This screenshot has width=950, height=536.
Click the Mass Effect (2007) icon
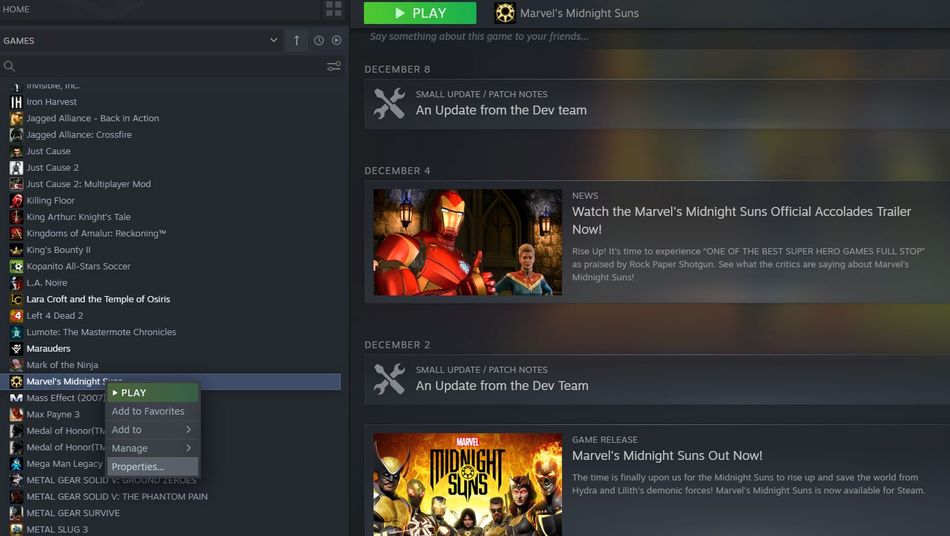(16, 397)
